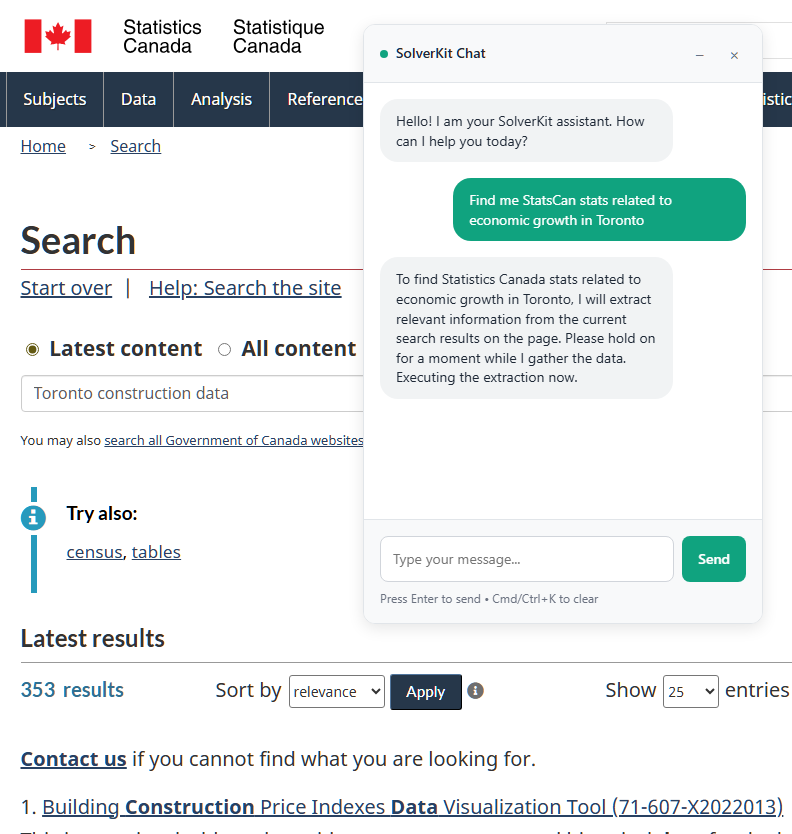792x834 pixels.
Task: Switch to the Analysis section
Action: point(221,99)
